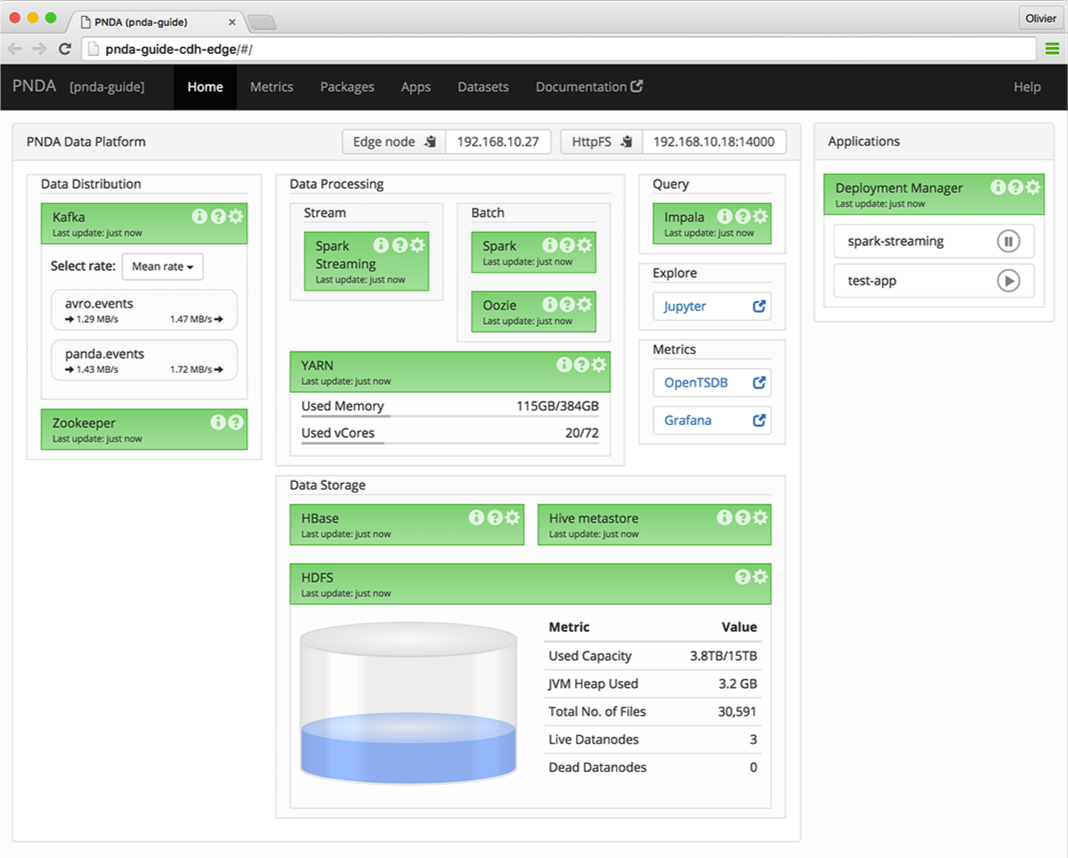
Task: Open the Impala help icon
Action: pos(743,217)
